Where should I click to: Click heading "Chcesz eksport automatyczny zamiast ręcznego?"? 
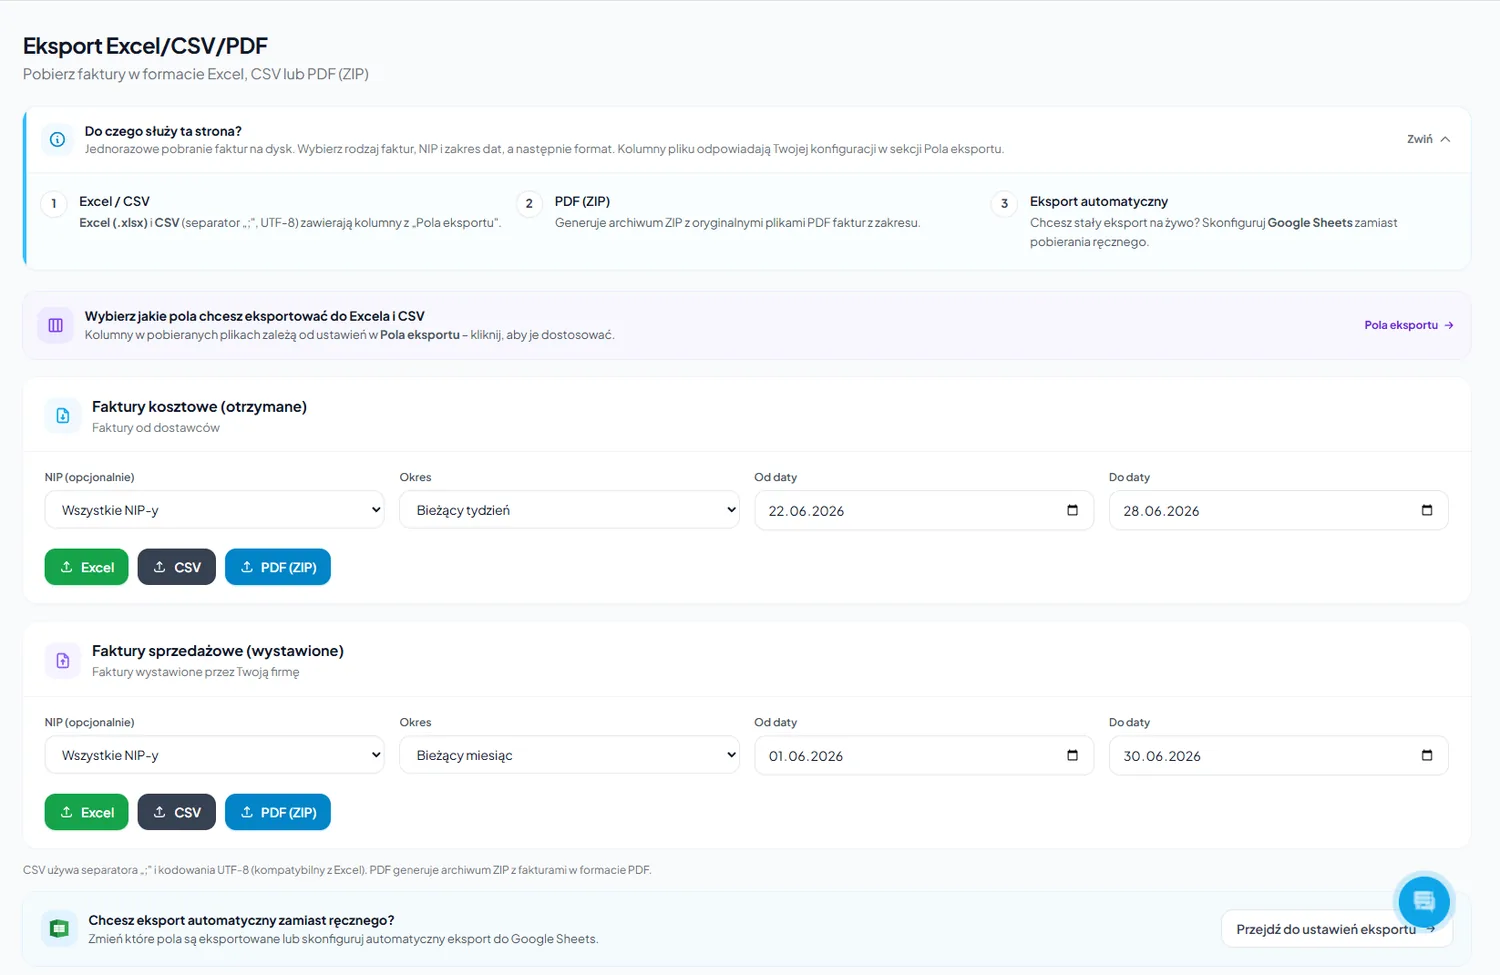coord(241,920)
